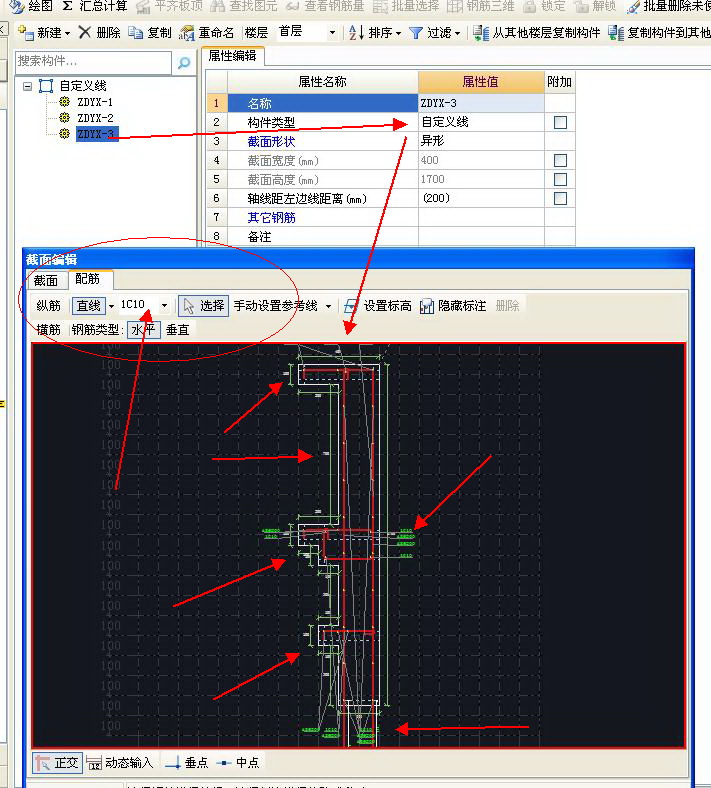711x788 pixels.
Task: Click 复制构件到其他楼层 icon
Action: pos(616,33)
